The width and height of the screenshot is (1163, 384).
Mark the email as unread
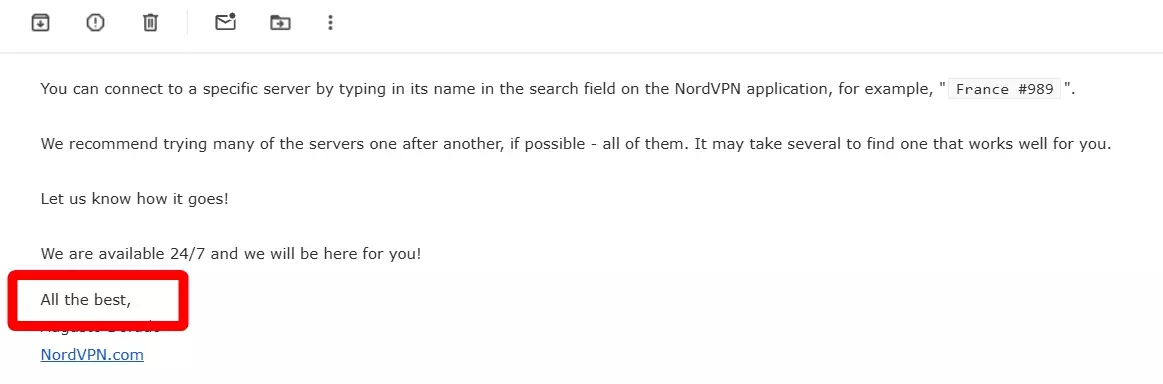[x=225, y=22]
